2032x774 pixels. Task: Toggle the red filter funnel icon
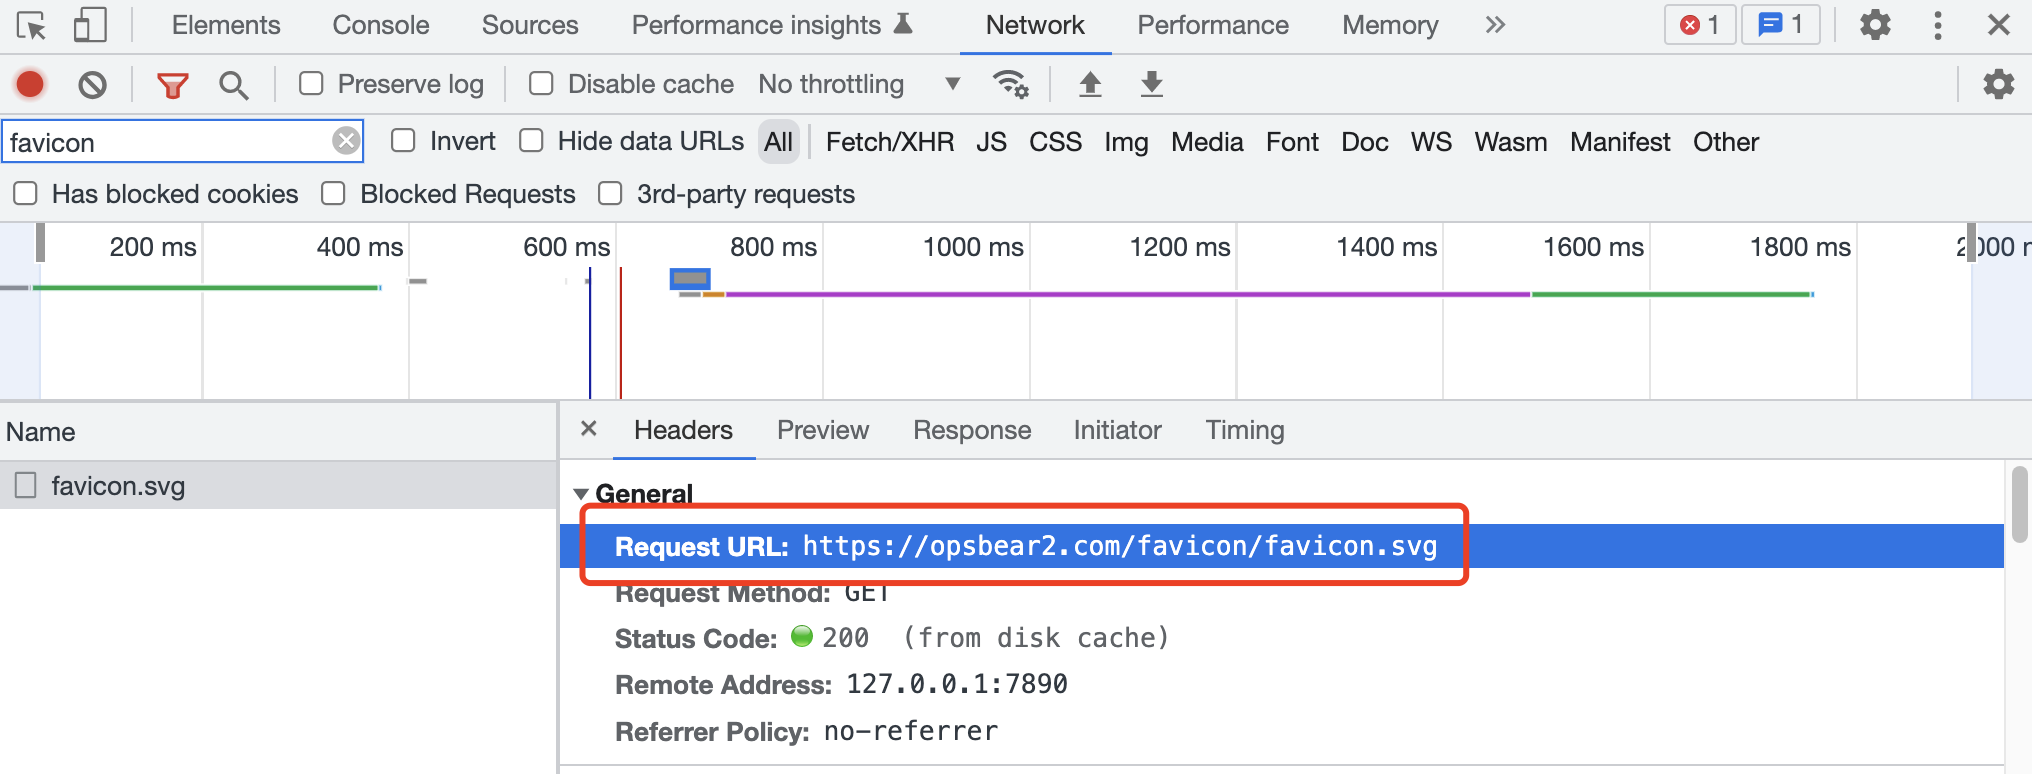pyautogui.click(x=172, y=85)
